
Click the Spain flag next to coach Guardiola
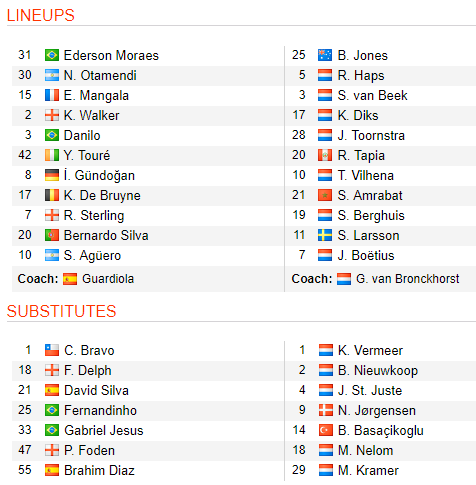pos(70,279)
